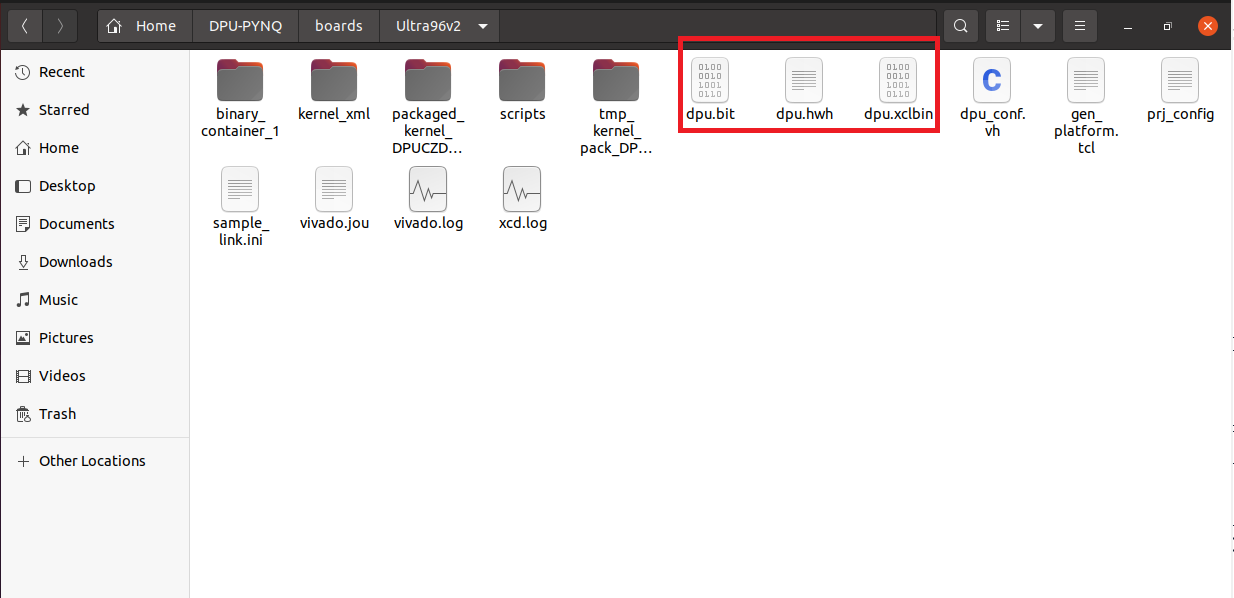The image size is (1234, 598).
Task: Select the xcd.log file icon
Action: pos(522,188)
